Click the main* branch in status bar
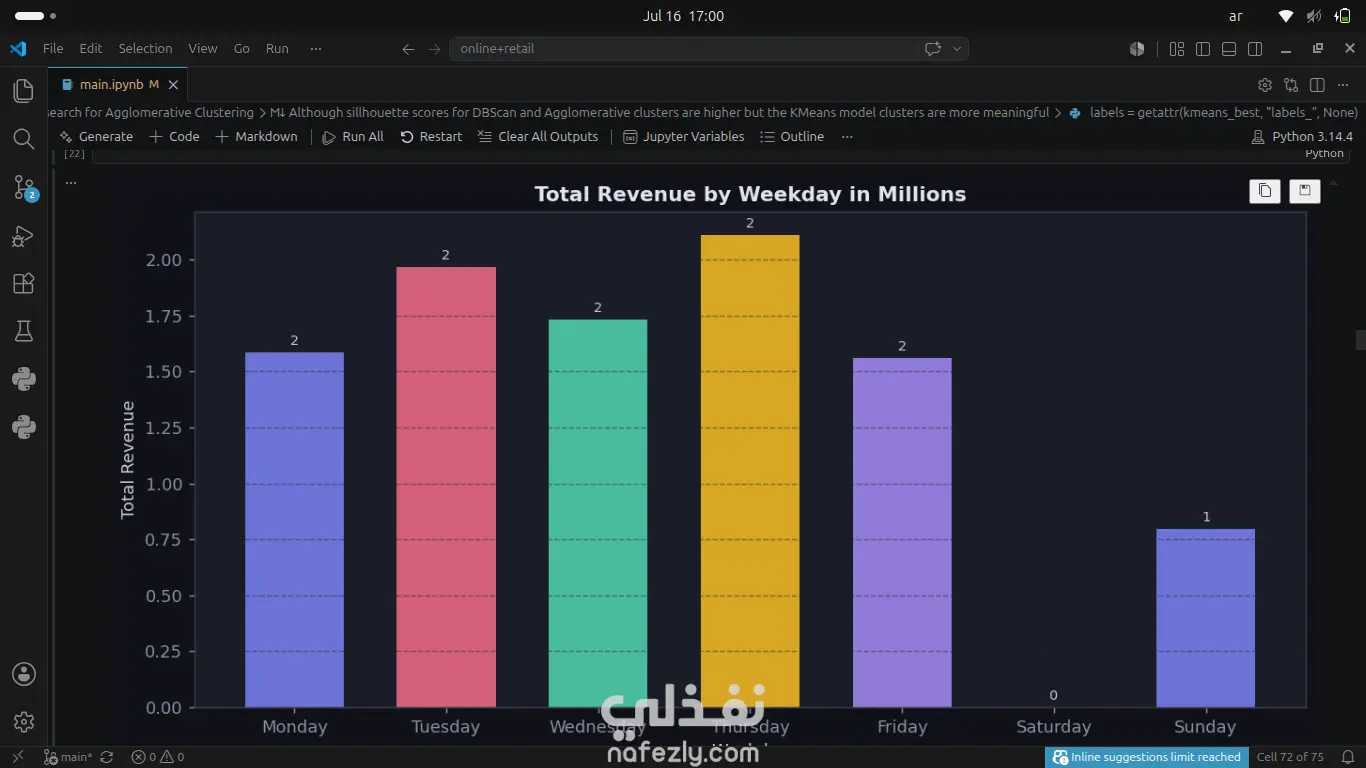The image size is (1366, 768). 68,757
